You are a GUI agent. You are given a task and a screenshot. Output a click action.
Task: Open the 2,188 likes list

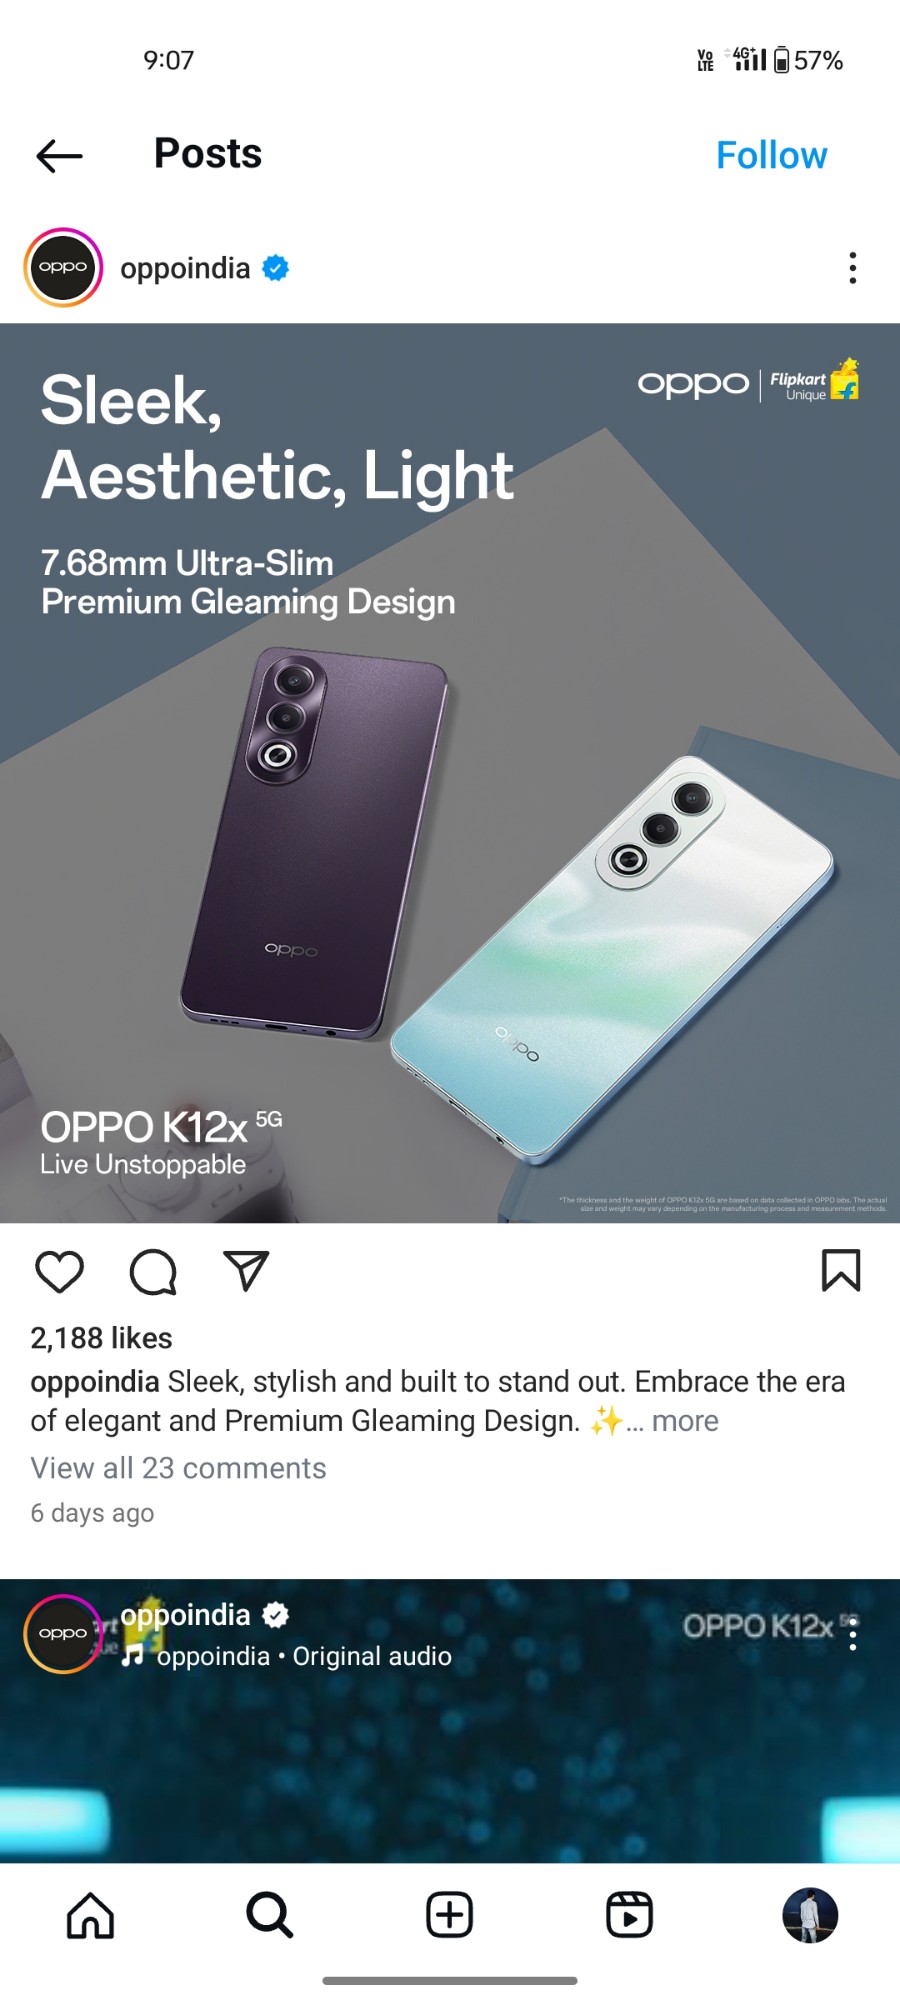101,1338
